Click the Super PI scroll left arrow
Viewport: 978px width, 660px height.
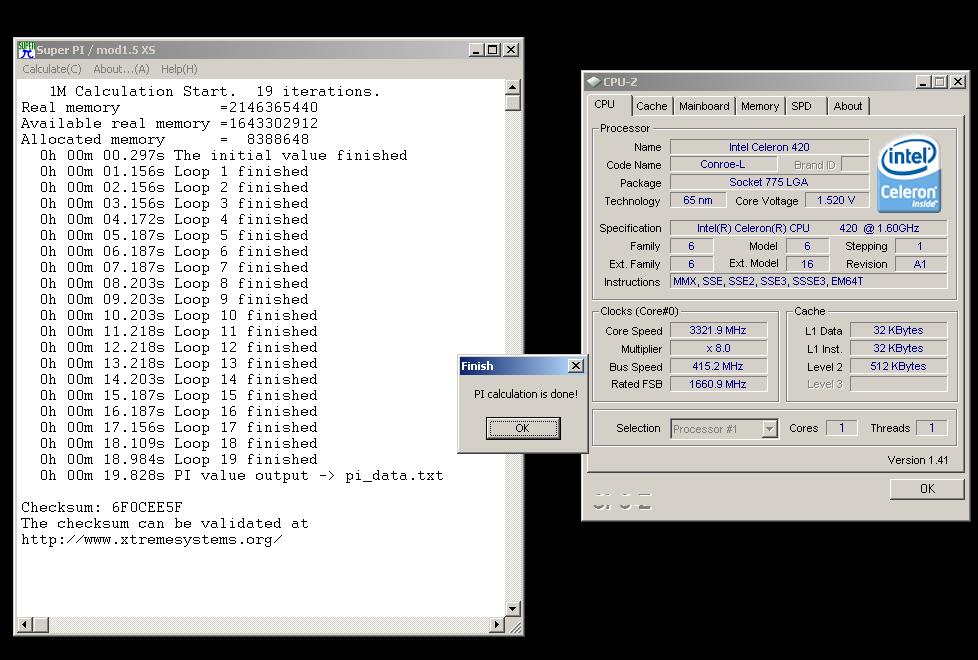click(25, 624)
